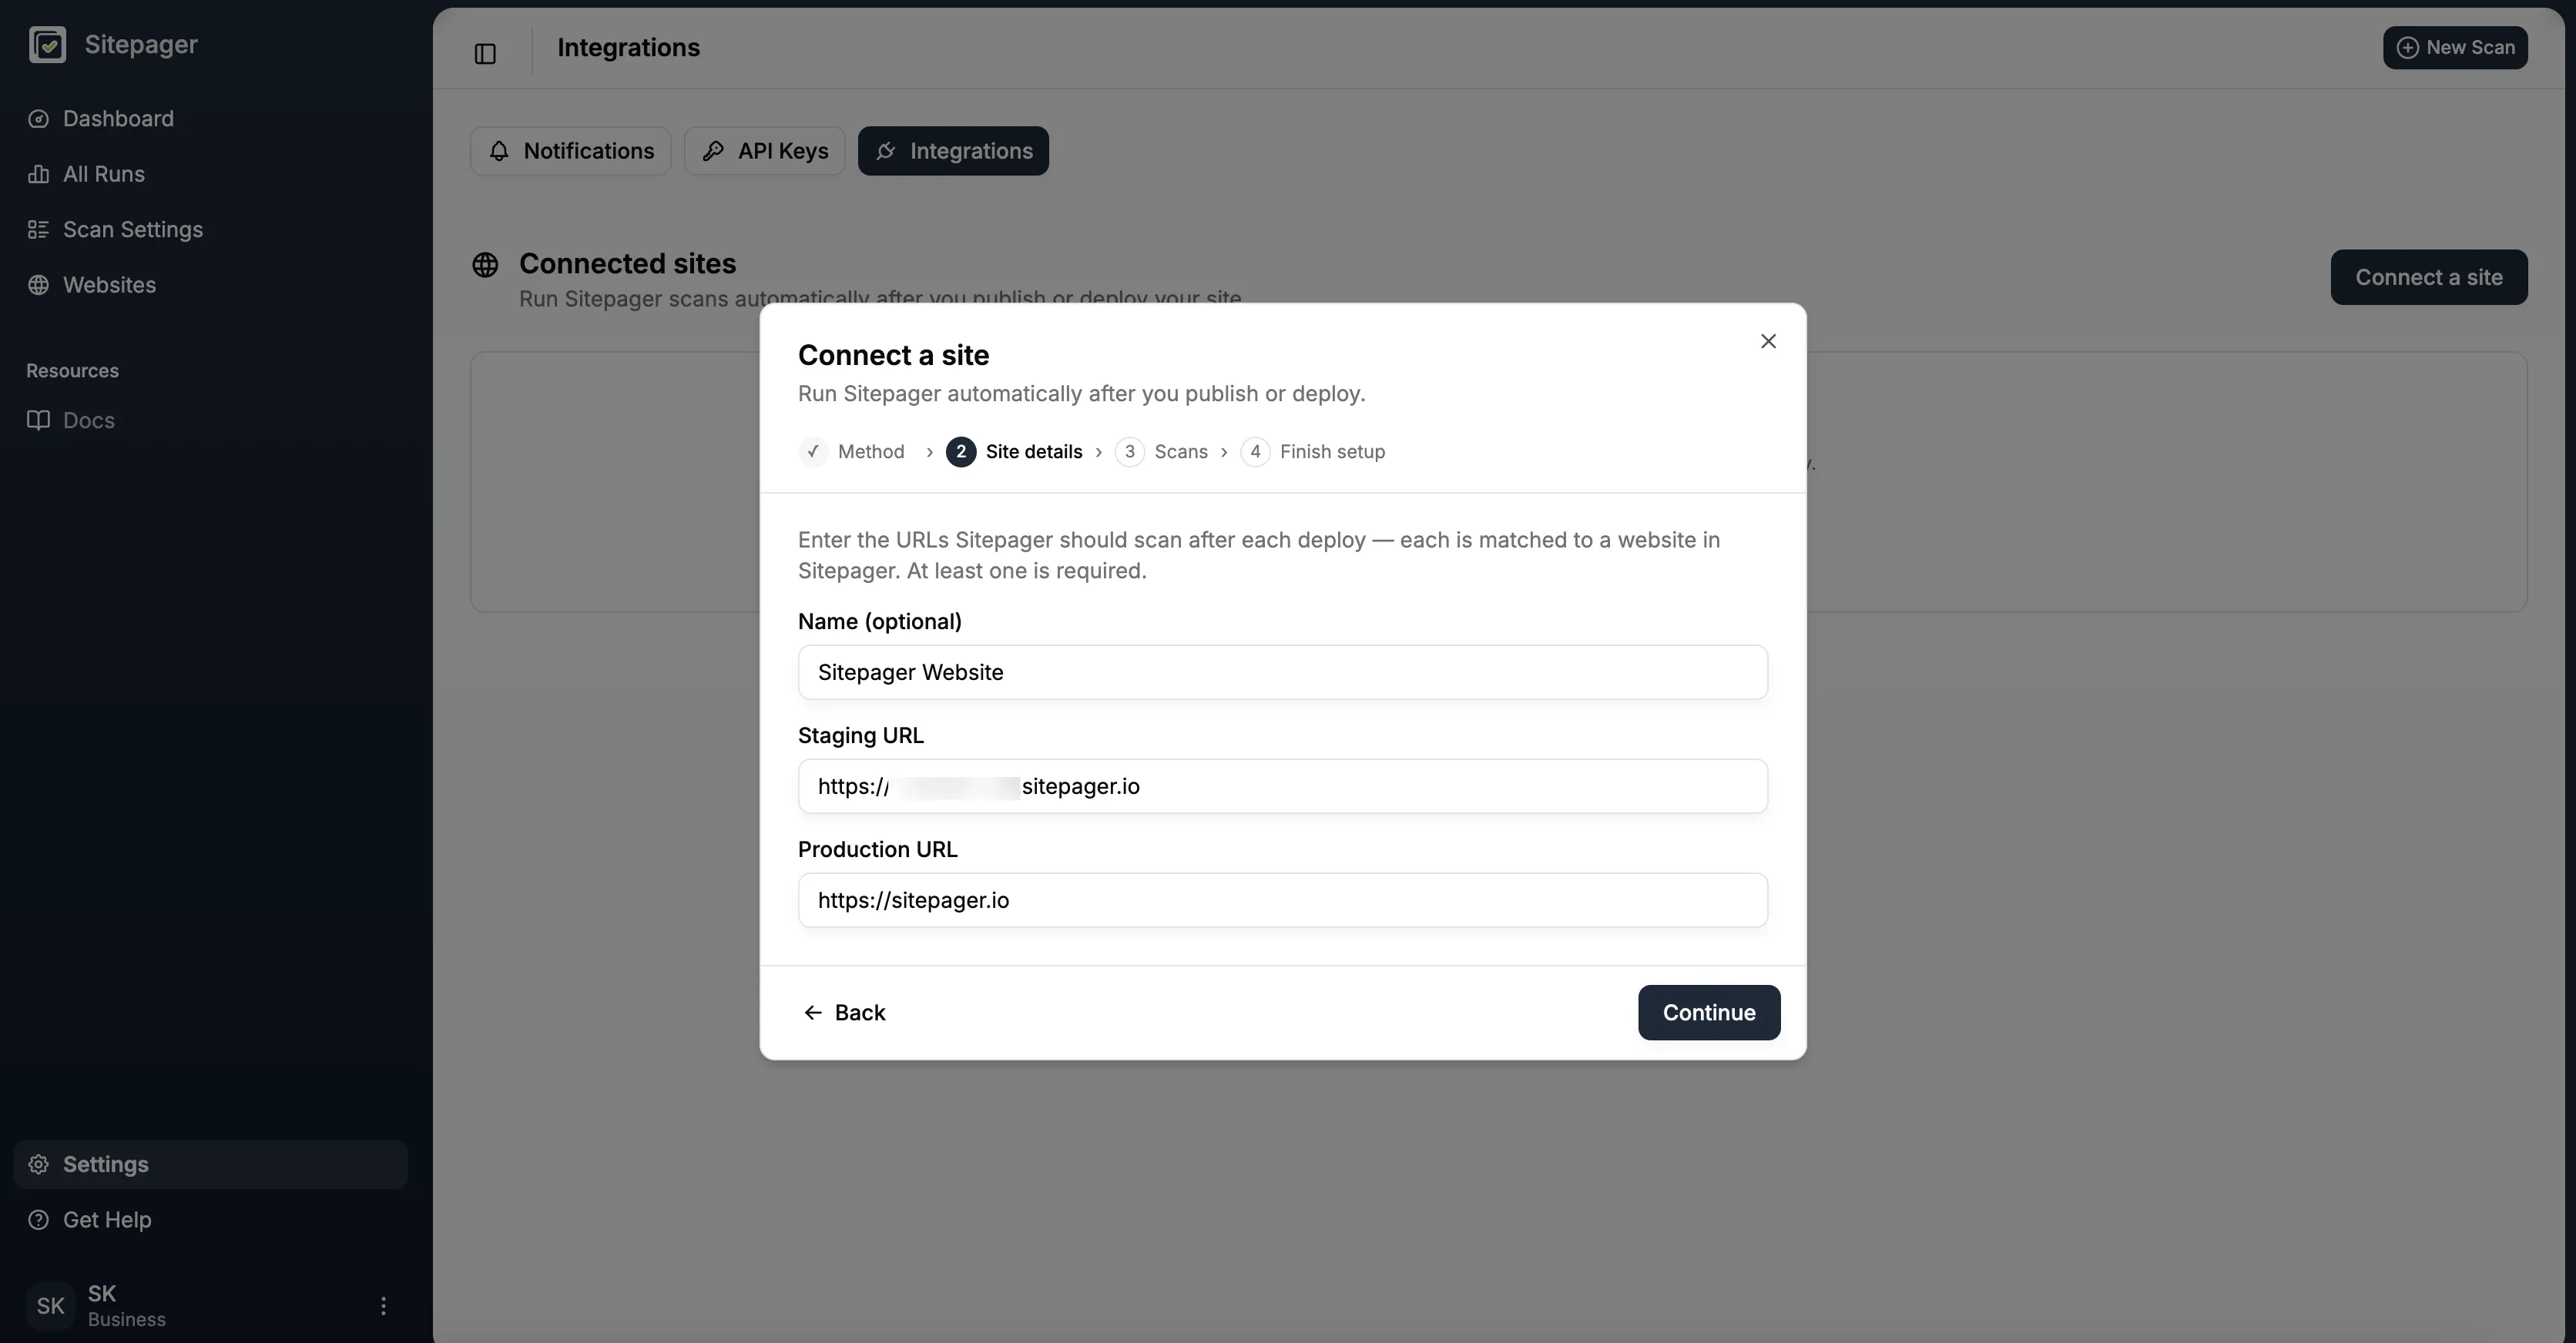Click the key icon on API Keys tab
This screenshot has height=1343, width=2576.
coord(713,151)
